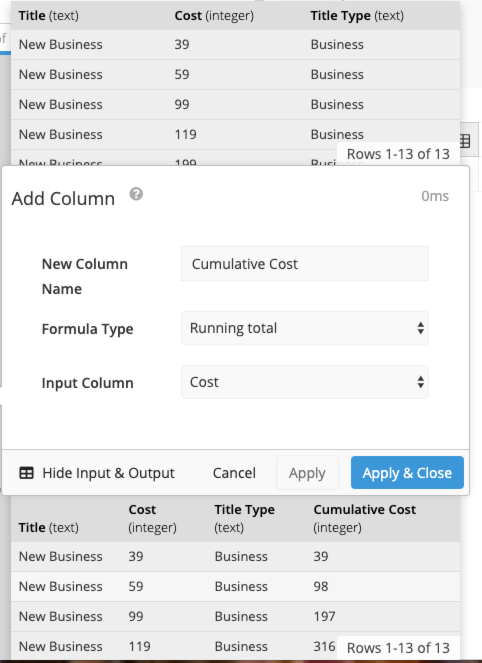Click the Cumulative Cost output column header
482x663 pixels.
pyautogui.click(x=364, y=518)
